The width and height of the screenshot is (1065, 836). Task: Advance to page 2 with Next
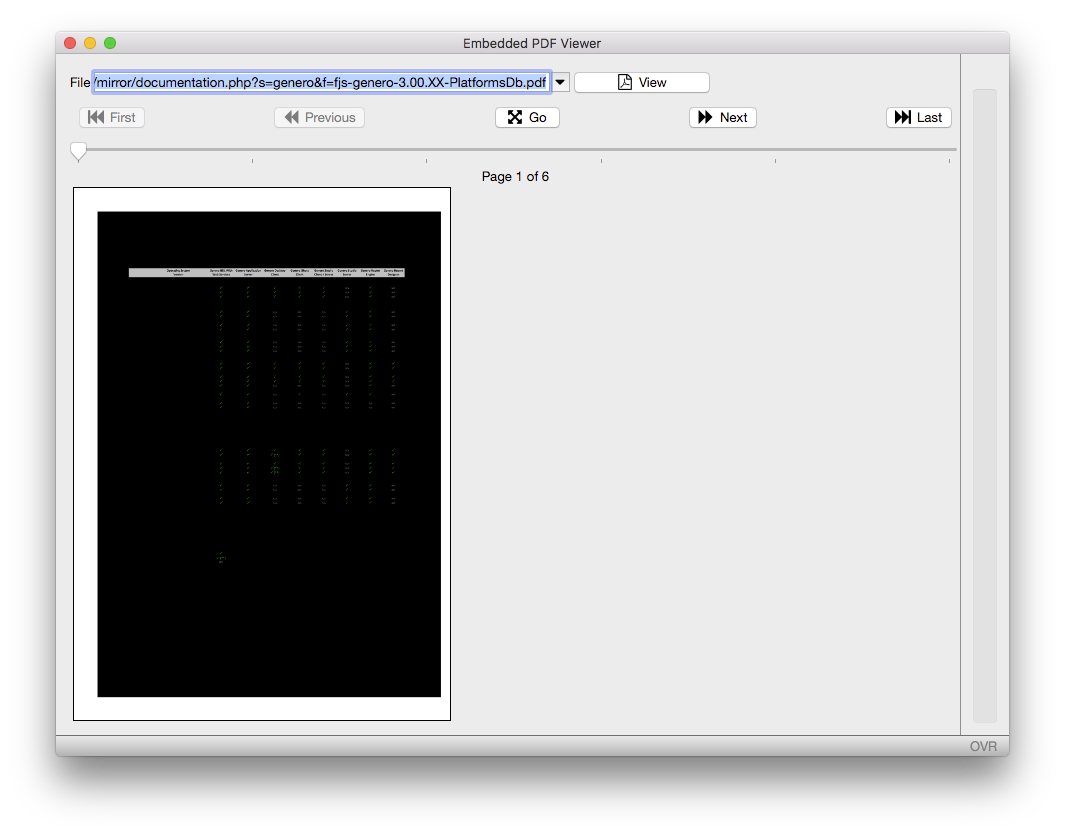(722, 117)
